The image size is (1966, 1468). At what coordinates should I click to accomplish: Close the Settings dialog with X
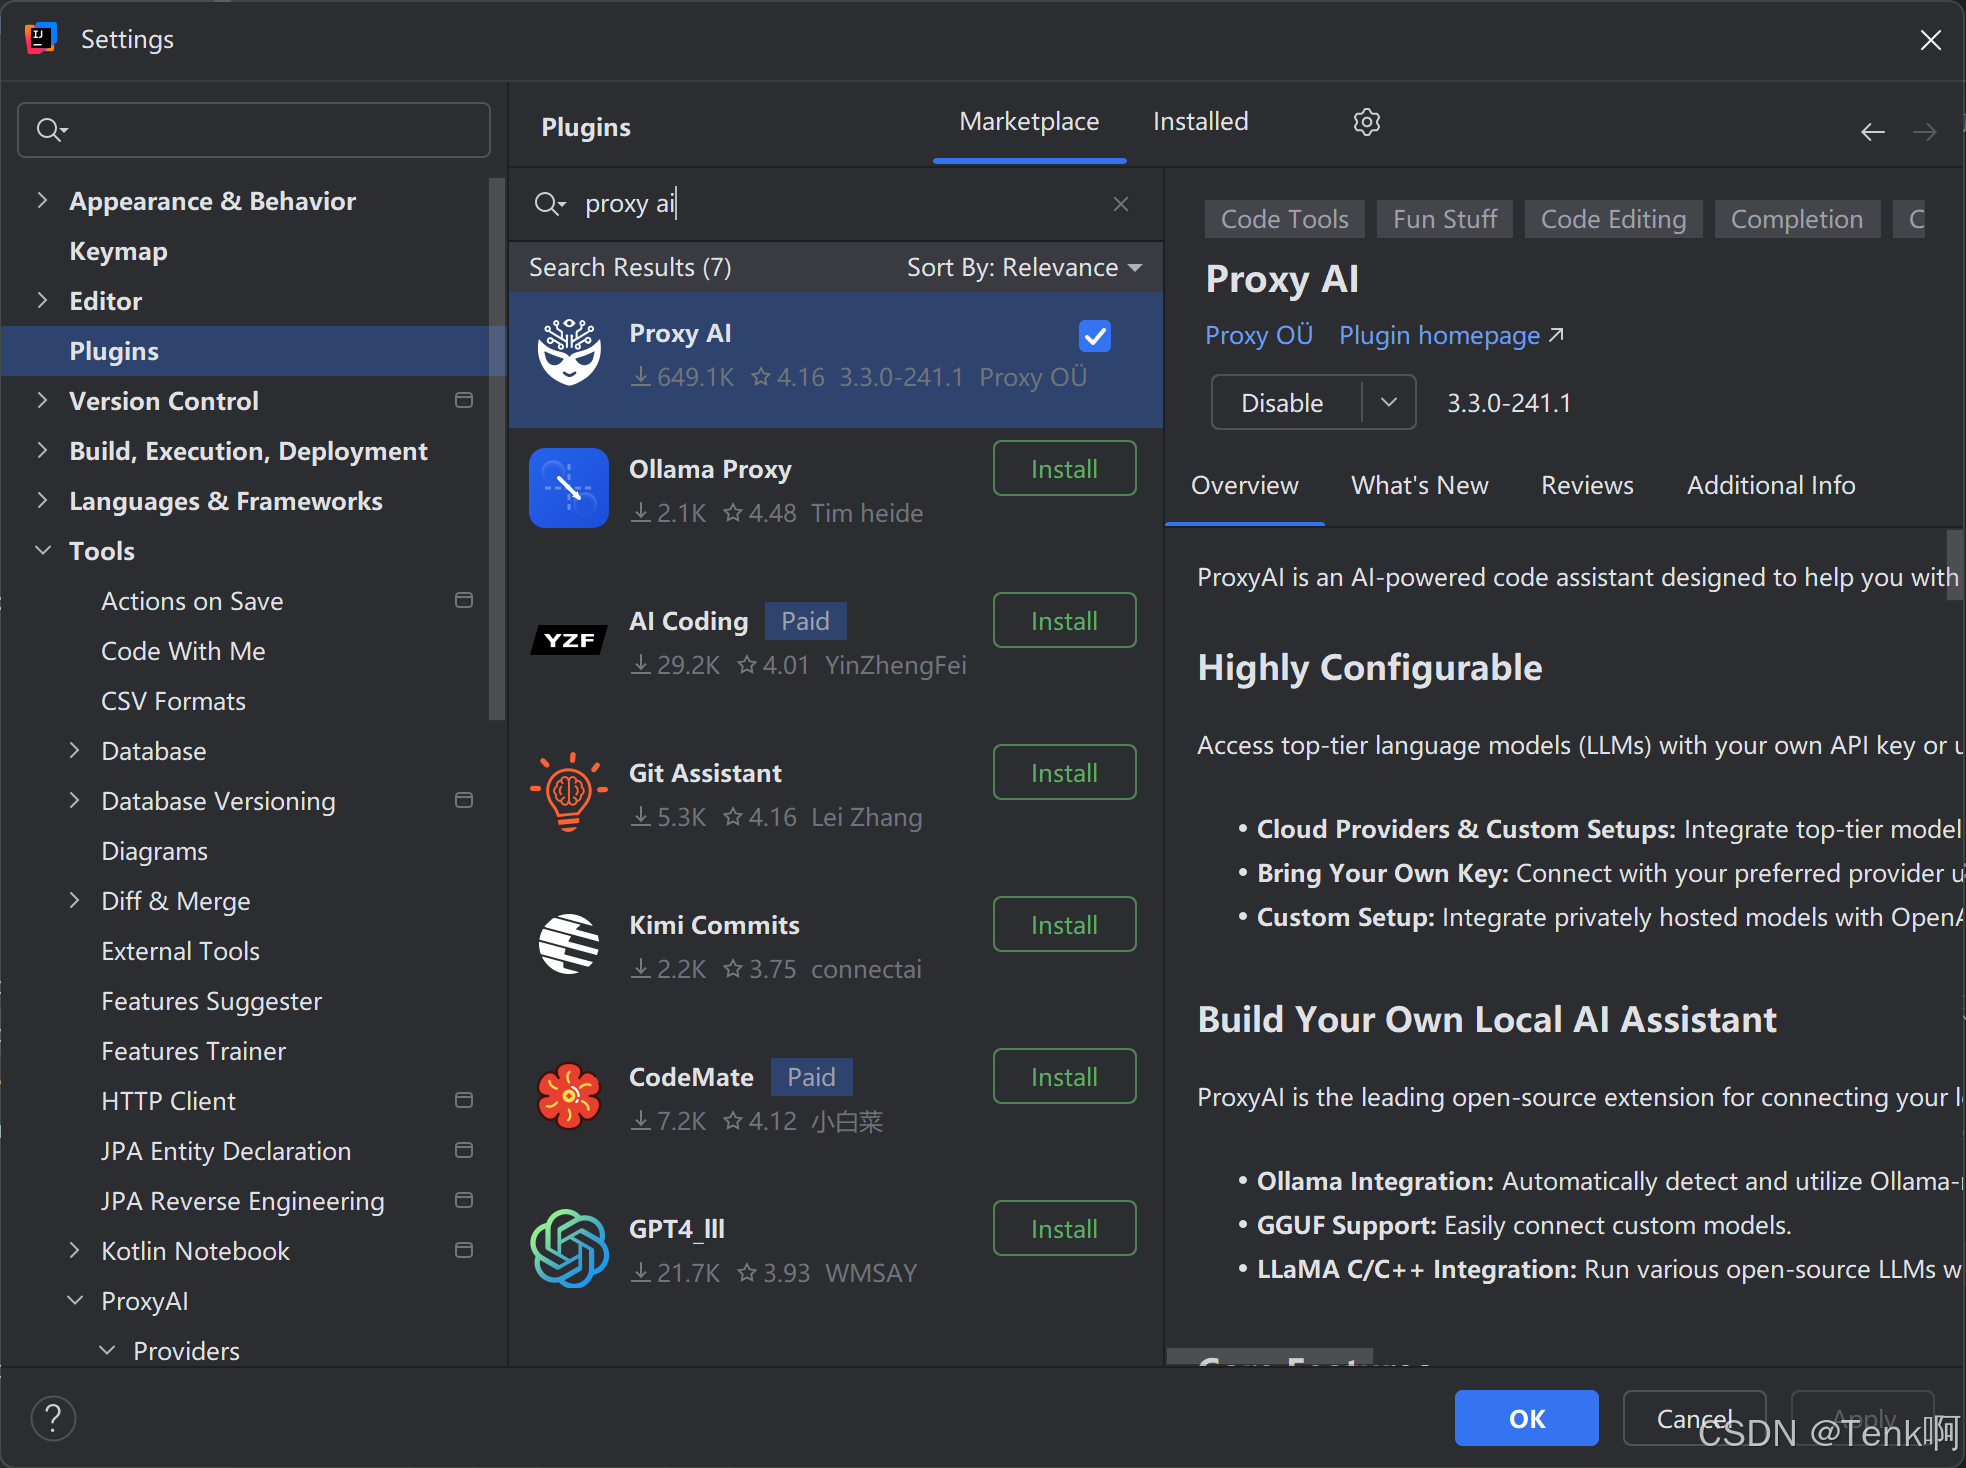pyautogui.click(x=1930, y=40)
